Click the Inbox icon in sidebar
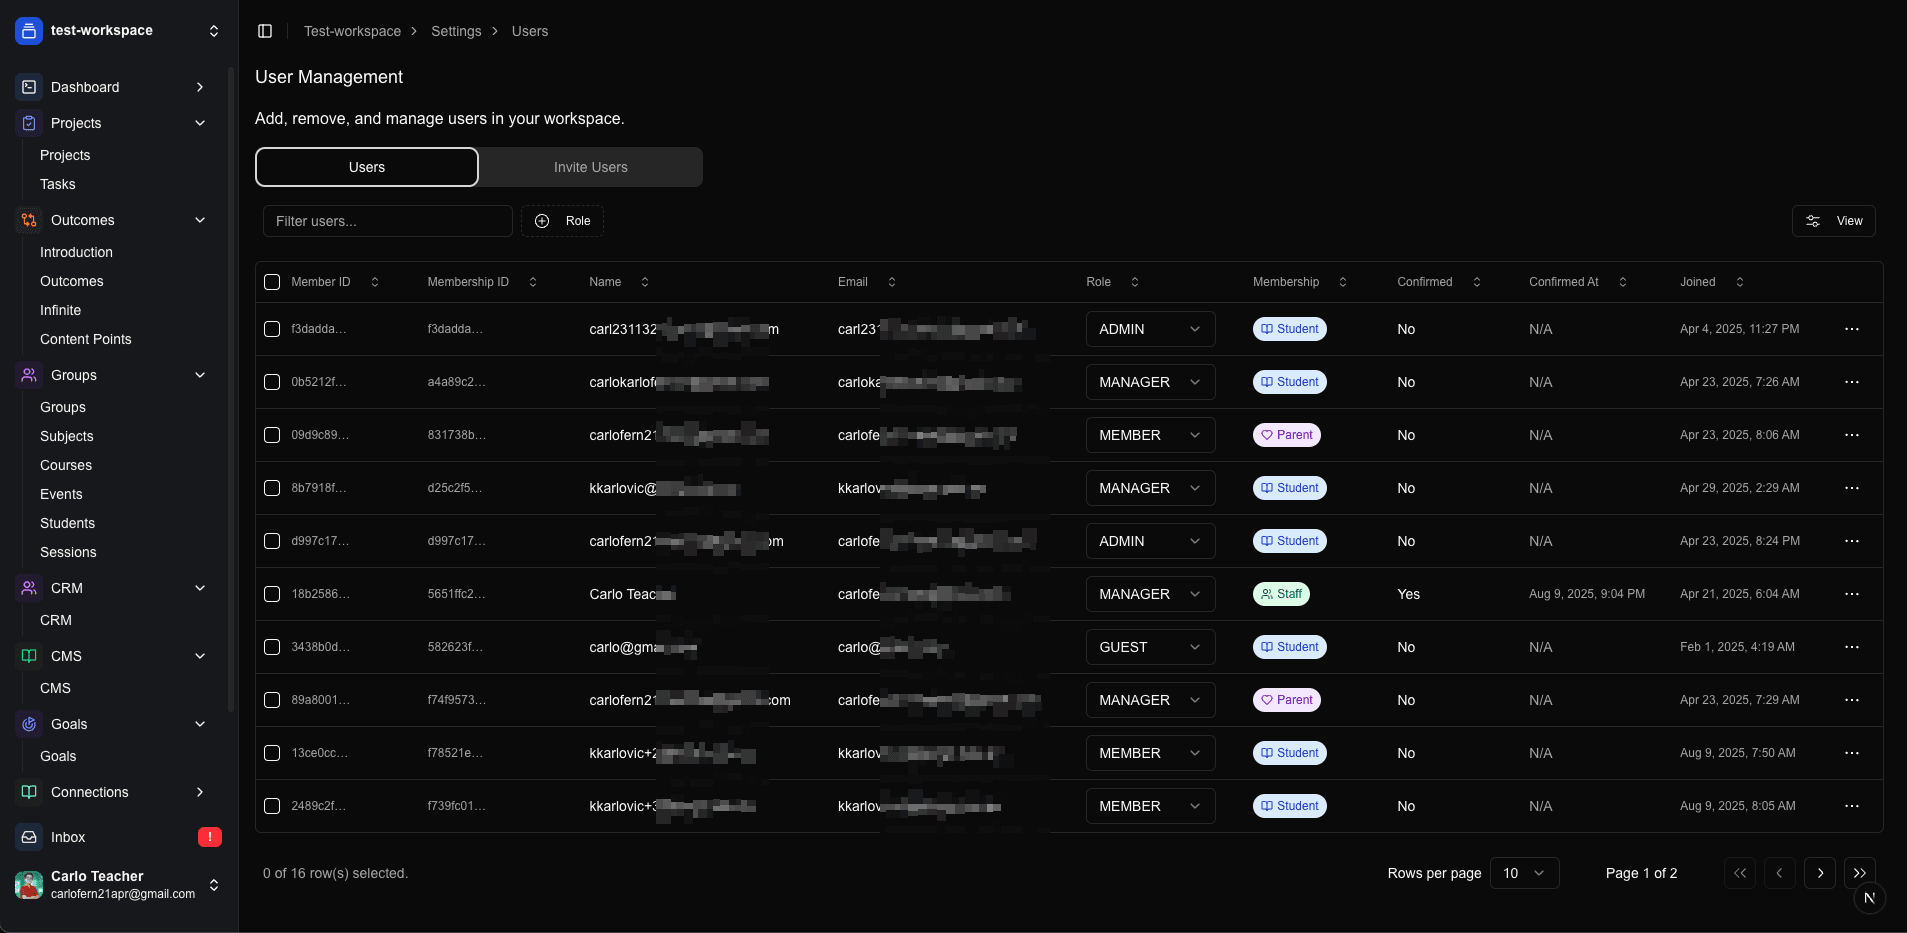 [x=29, y=837]
